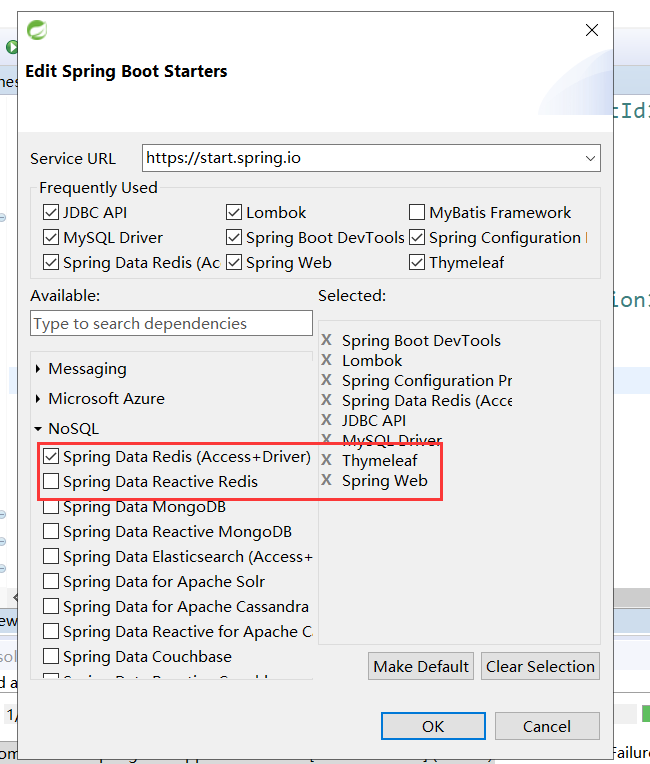This screenshot has width=650, height=764.
Task: Uncheck Spring Web in Frequently Used
Action: tap(234, 262)
